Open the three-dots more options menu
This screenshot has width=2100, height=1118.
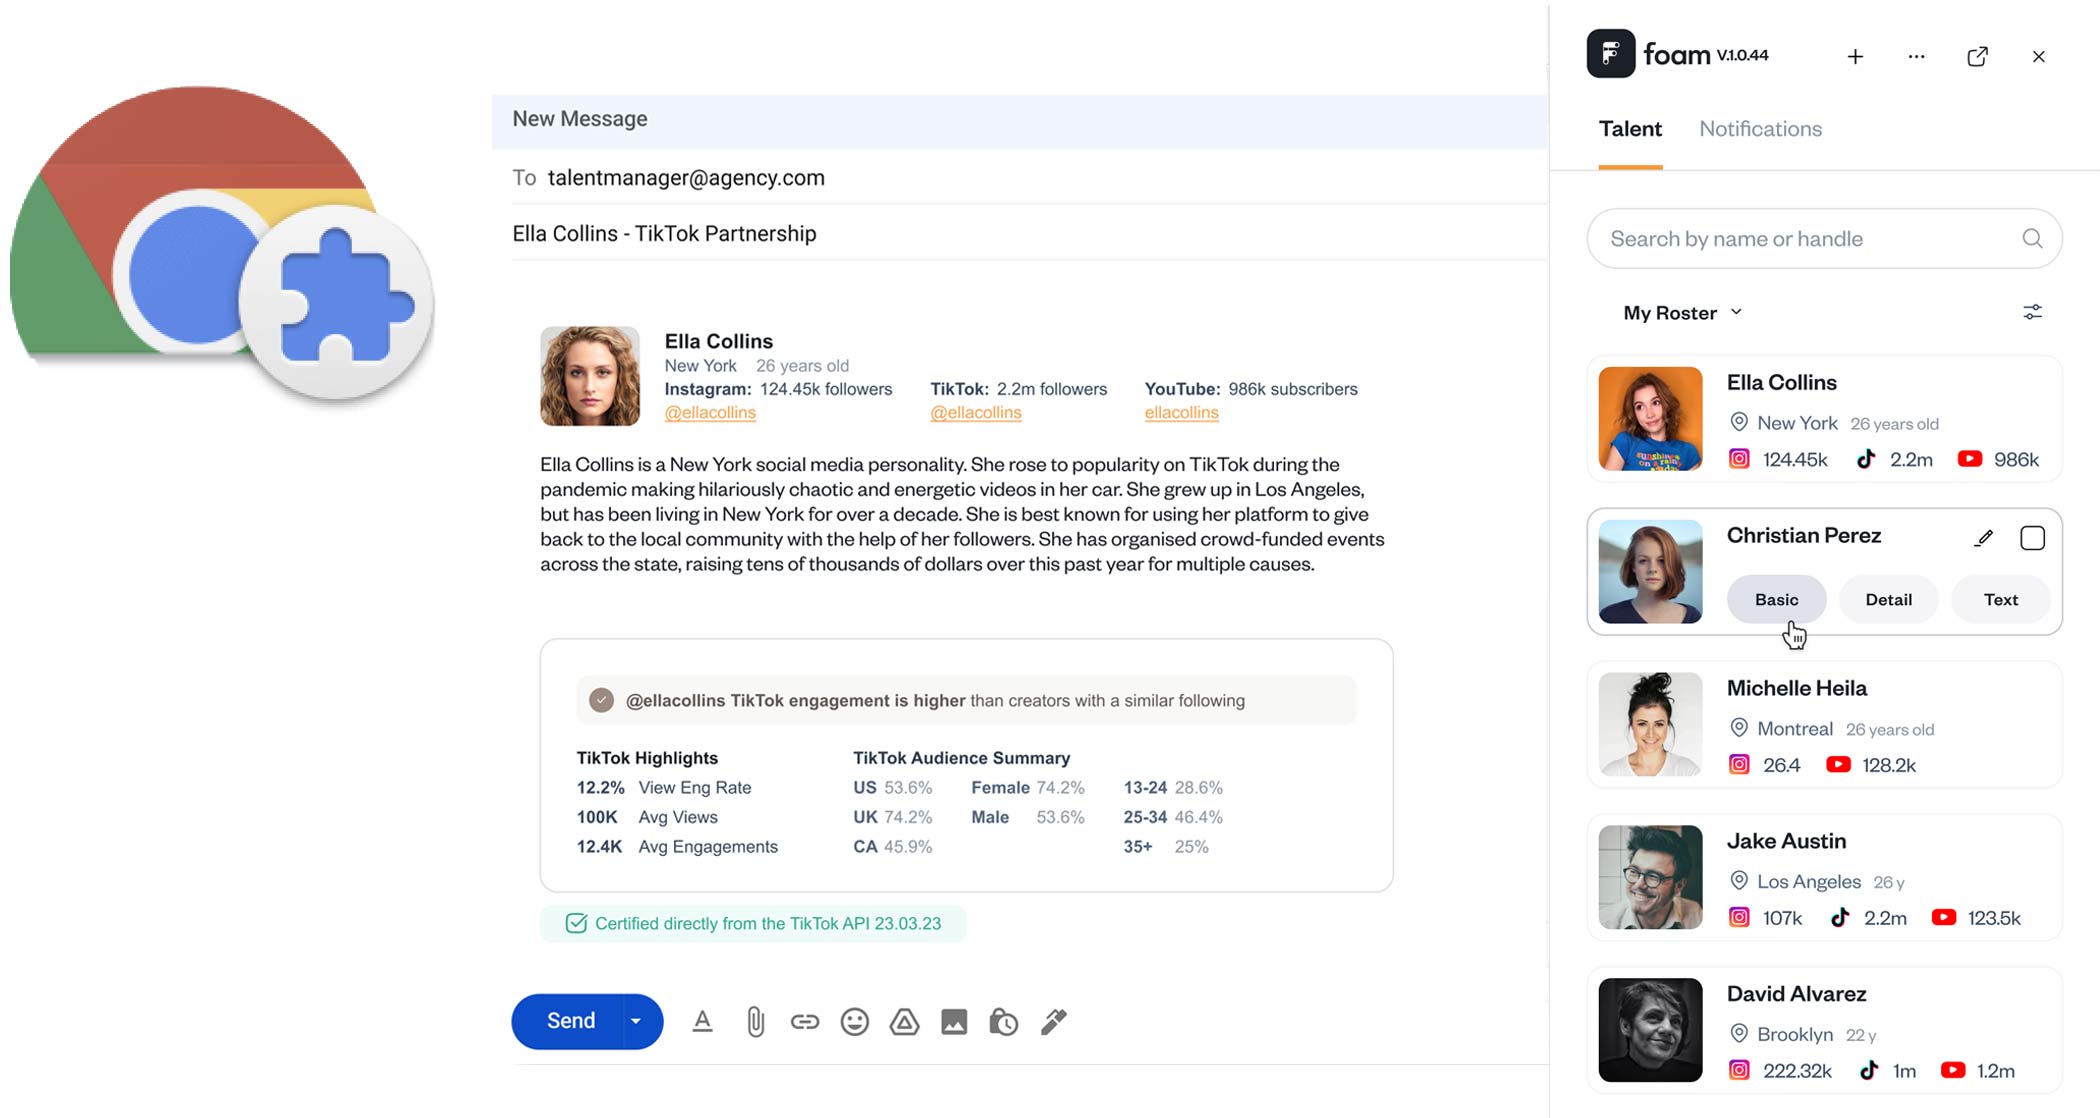[x=1916, y=57]
